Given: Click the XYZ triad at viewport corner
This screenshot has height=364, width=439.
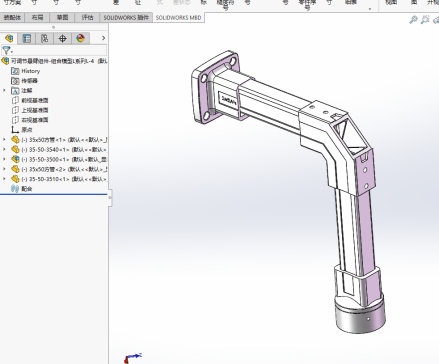Looking at the screenshot, I should coord(133,358).
